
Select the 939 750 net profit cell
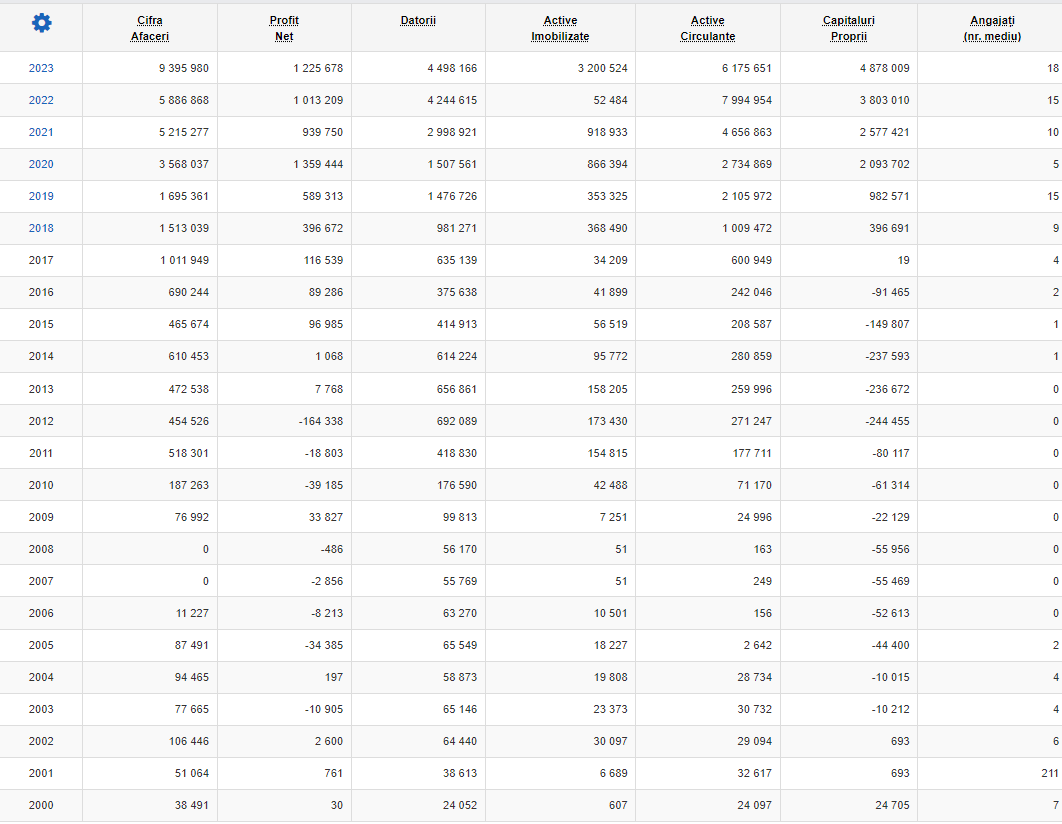point(284,132)
